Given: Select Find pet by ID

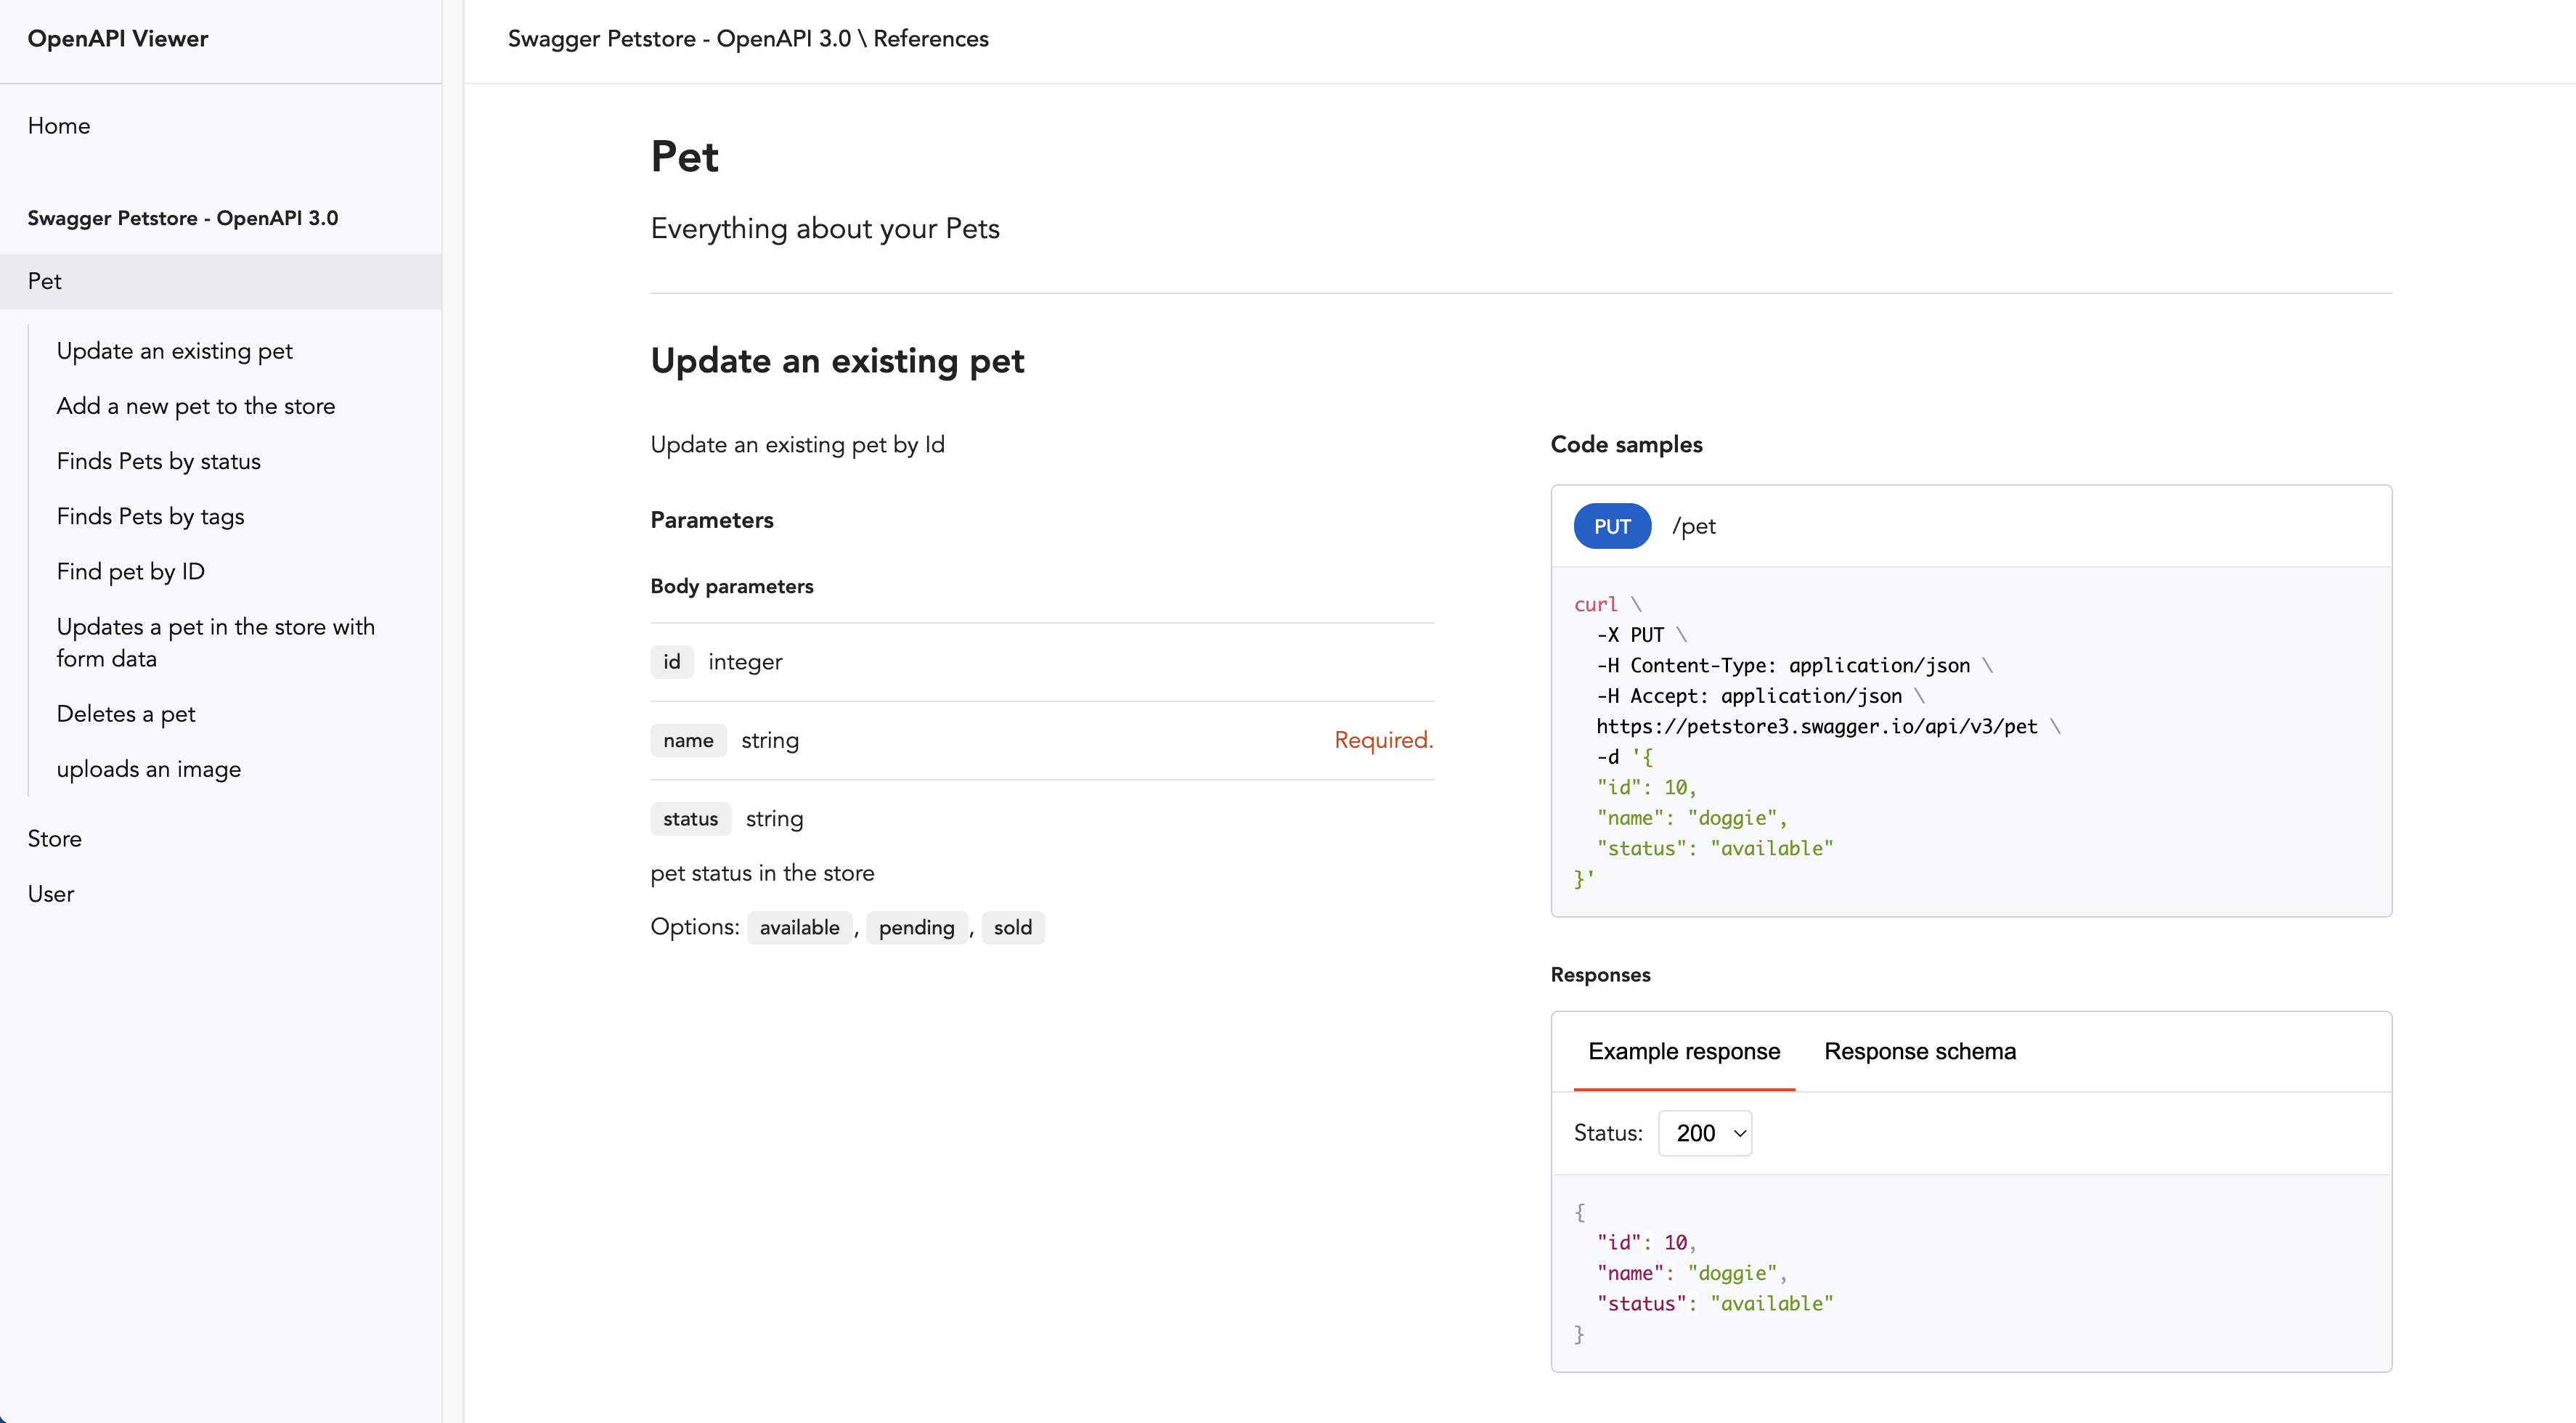Looking at the screenshot, I should pyautogui.click(x=131, y=571).
